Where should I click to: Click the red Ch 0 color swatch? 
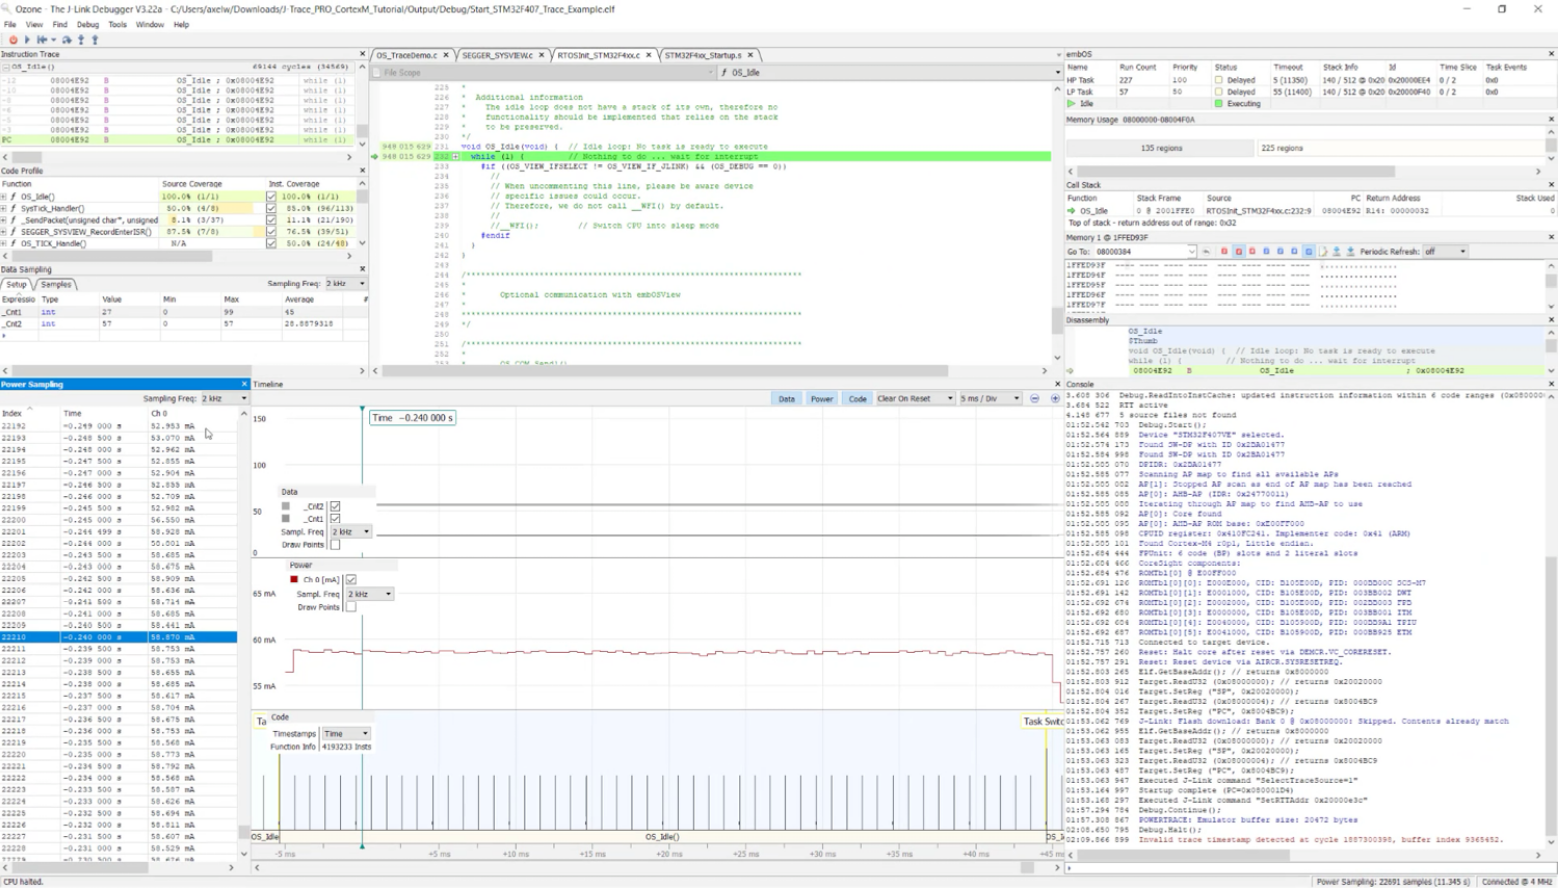(x=294, y=580)
